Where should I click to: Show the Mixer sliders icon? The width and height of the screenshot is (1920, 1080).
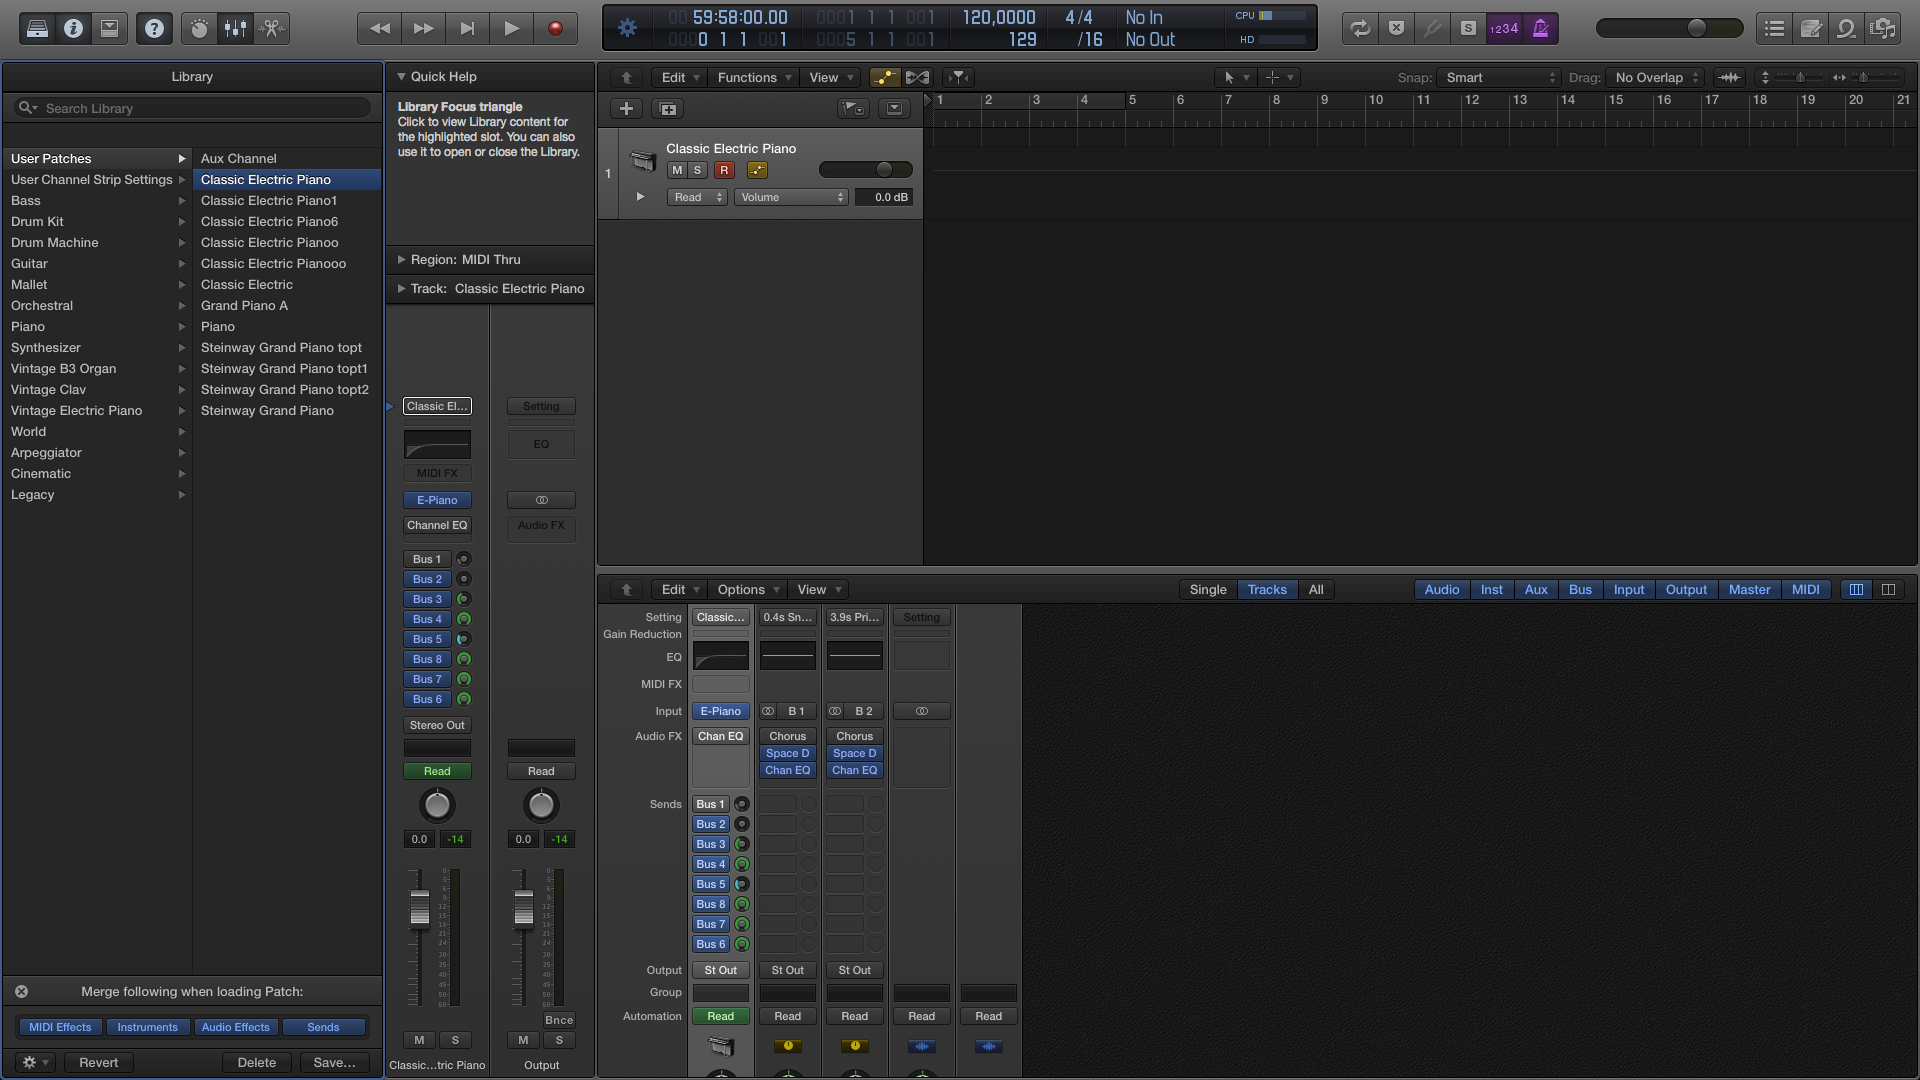click(x=235, y=29)
